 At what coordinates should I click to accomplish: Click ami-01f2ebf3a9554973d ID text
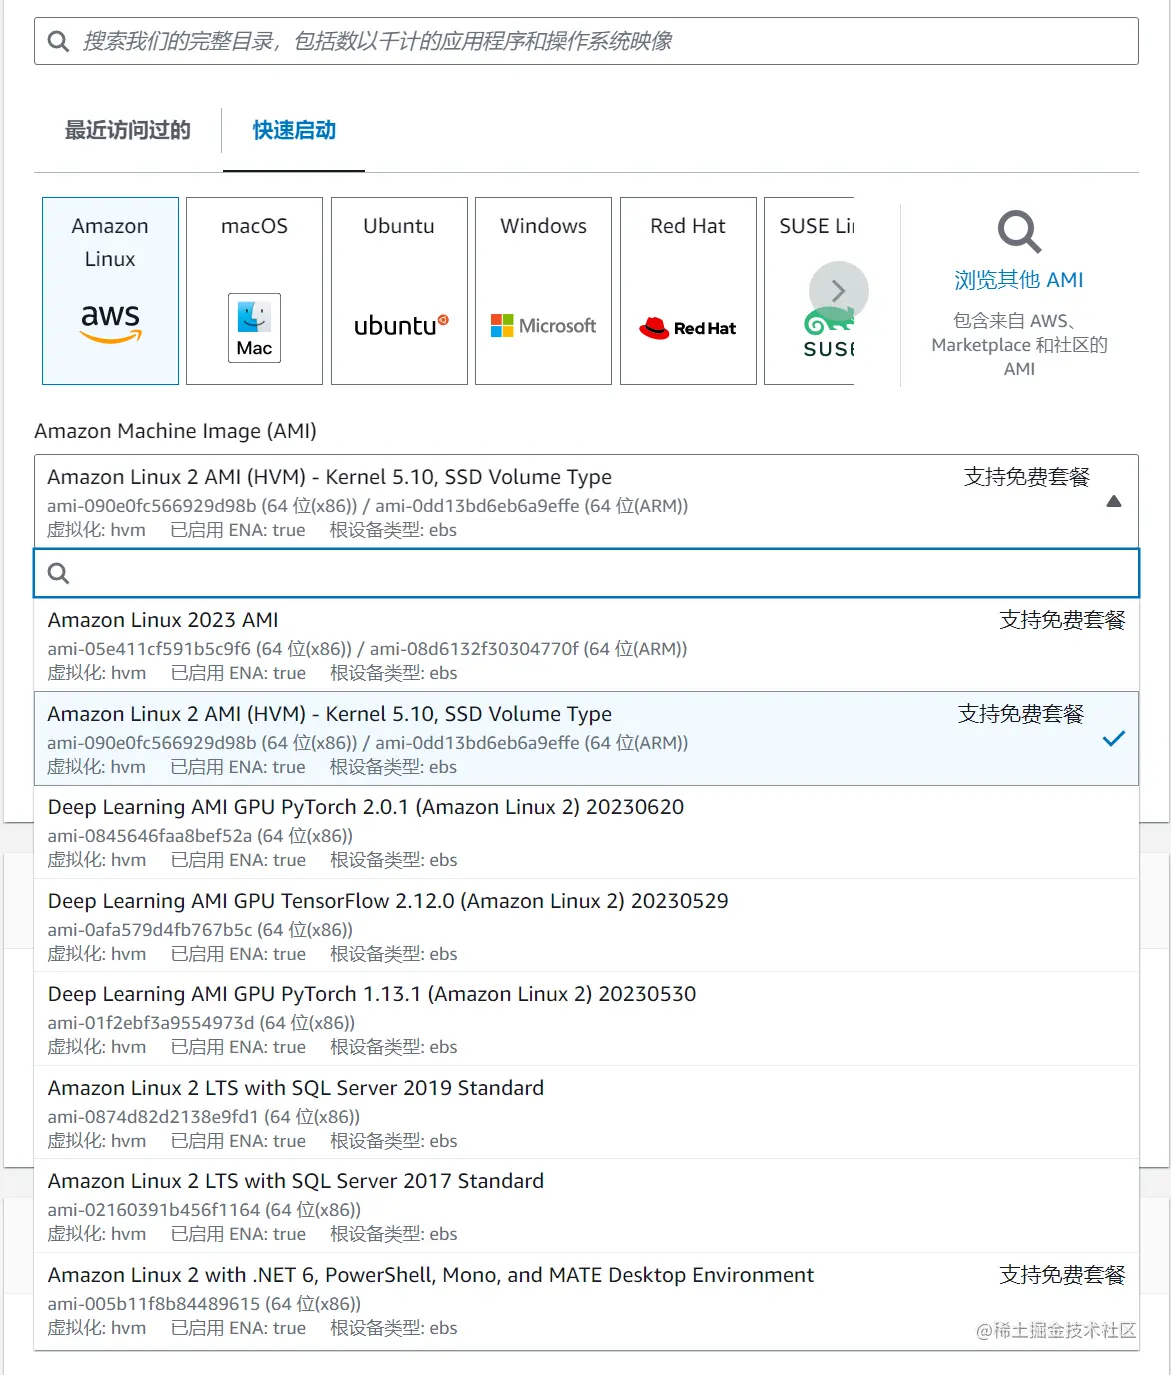(x=151, y=1023)
